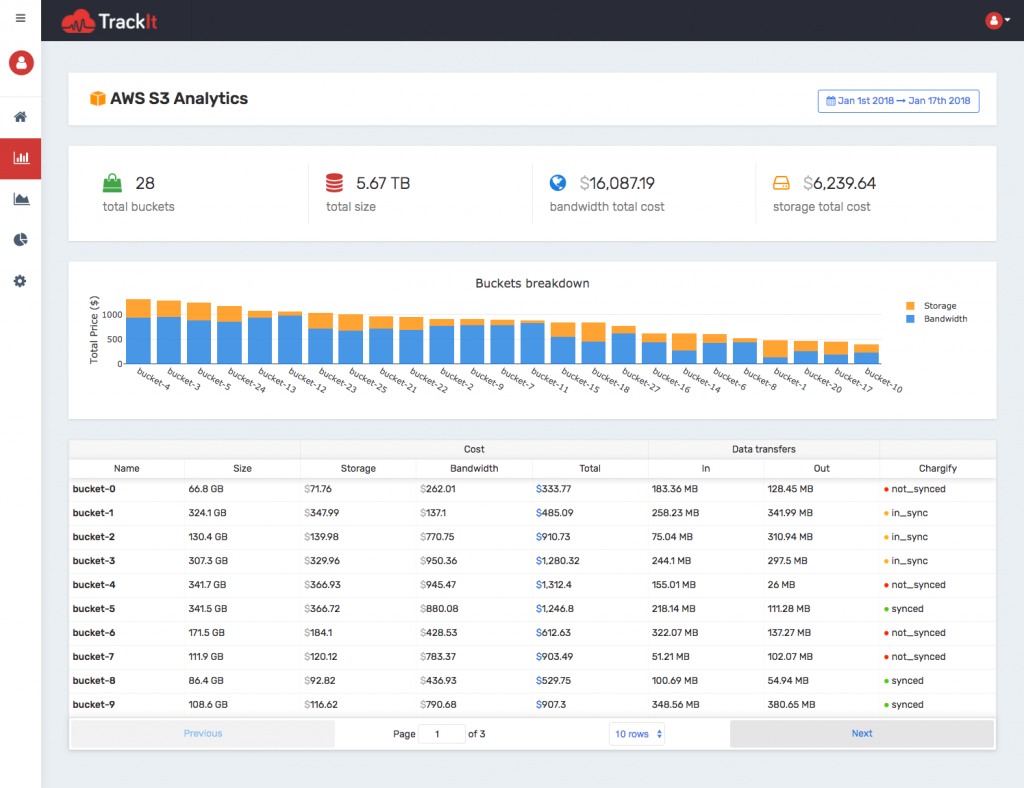Open the settings gear in the sidebar
The image size is (1024, 788).
20,281
